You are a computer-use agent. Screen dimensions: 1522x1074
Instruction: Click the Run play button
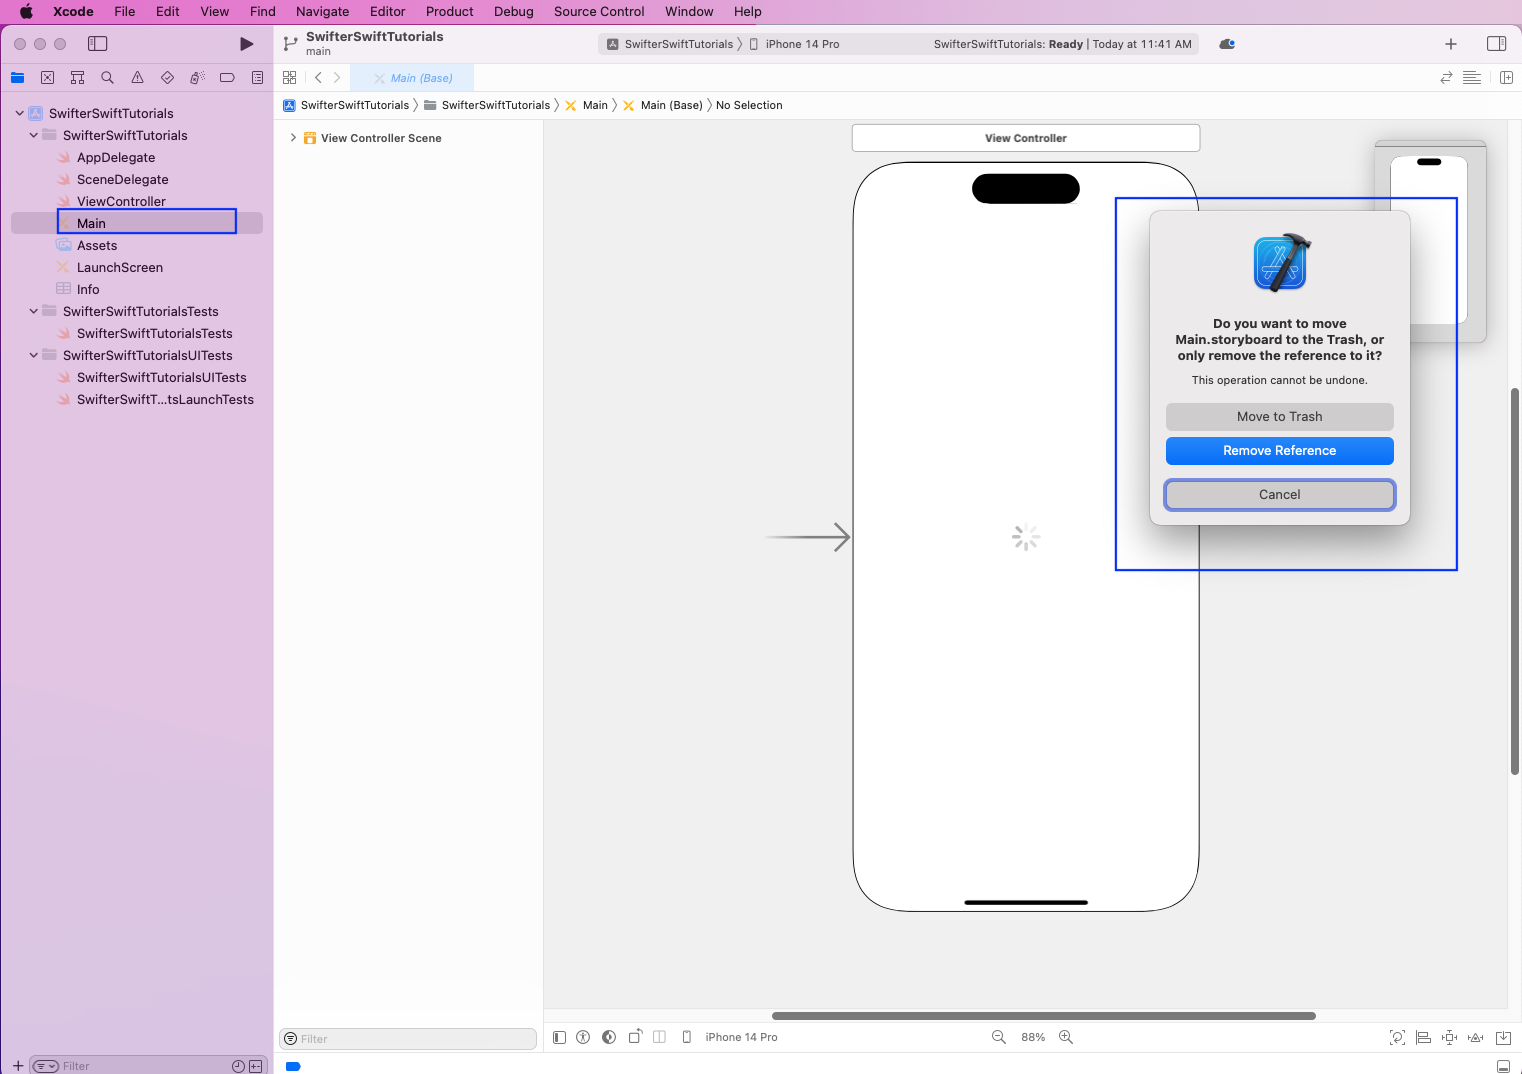(x=246, y=44)
